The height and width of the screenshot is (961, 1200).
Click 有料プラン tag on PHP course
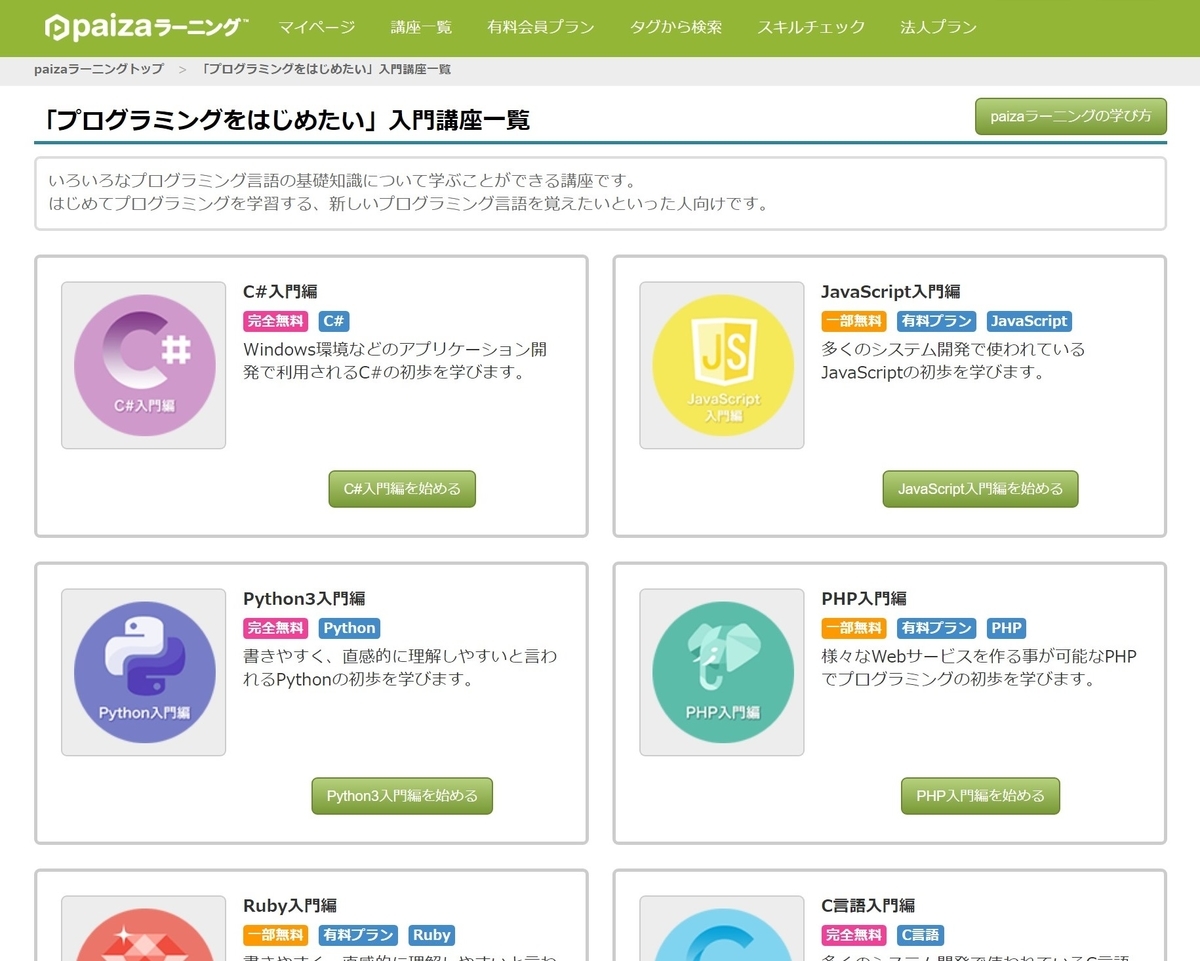click(937, 628)
